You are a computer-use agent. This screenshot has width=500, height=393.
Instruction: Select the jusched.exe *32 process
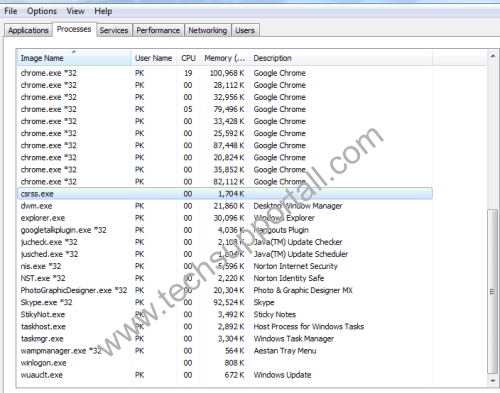225,254
